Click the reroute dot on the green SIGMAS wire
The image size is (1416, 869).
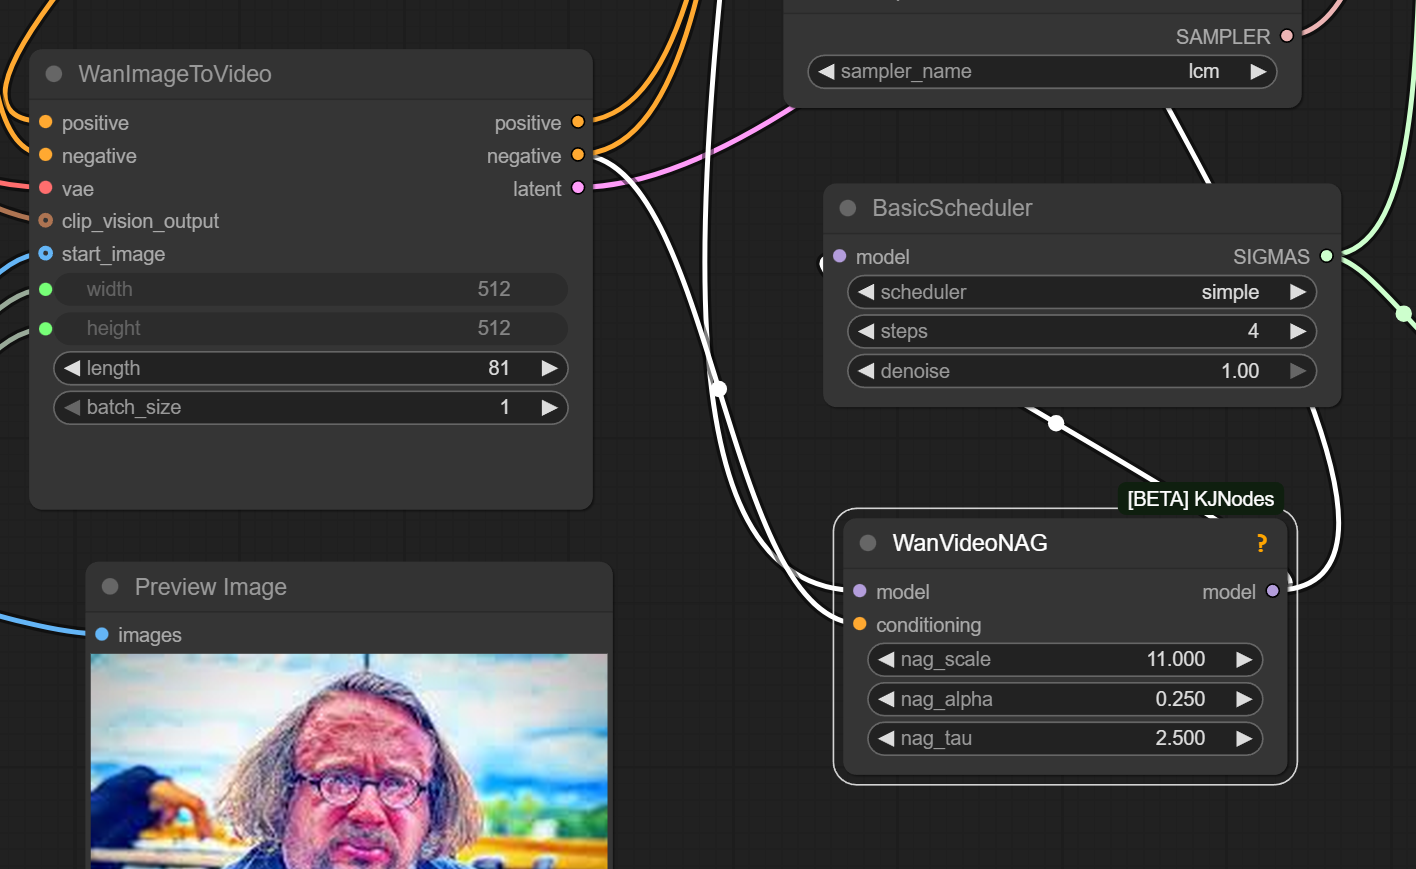tap(1404, 314)
